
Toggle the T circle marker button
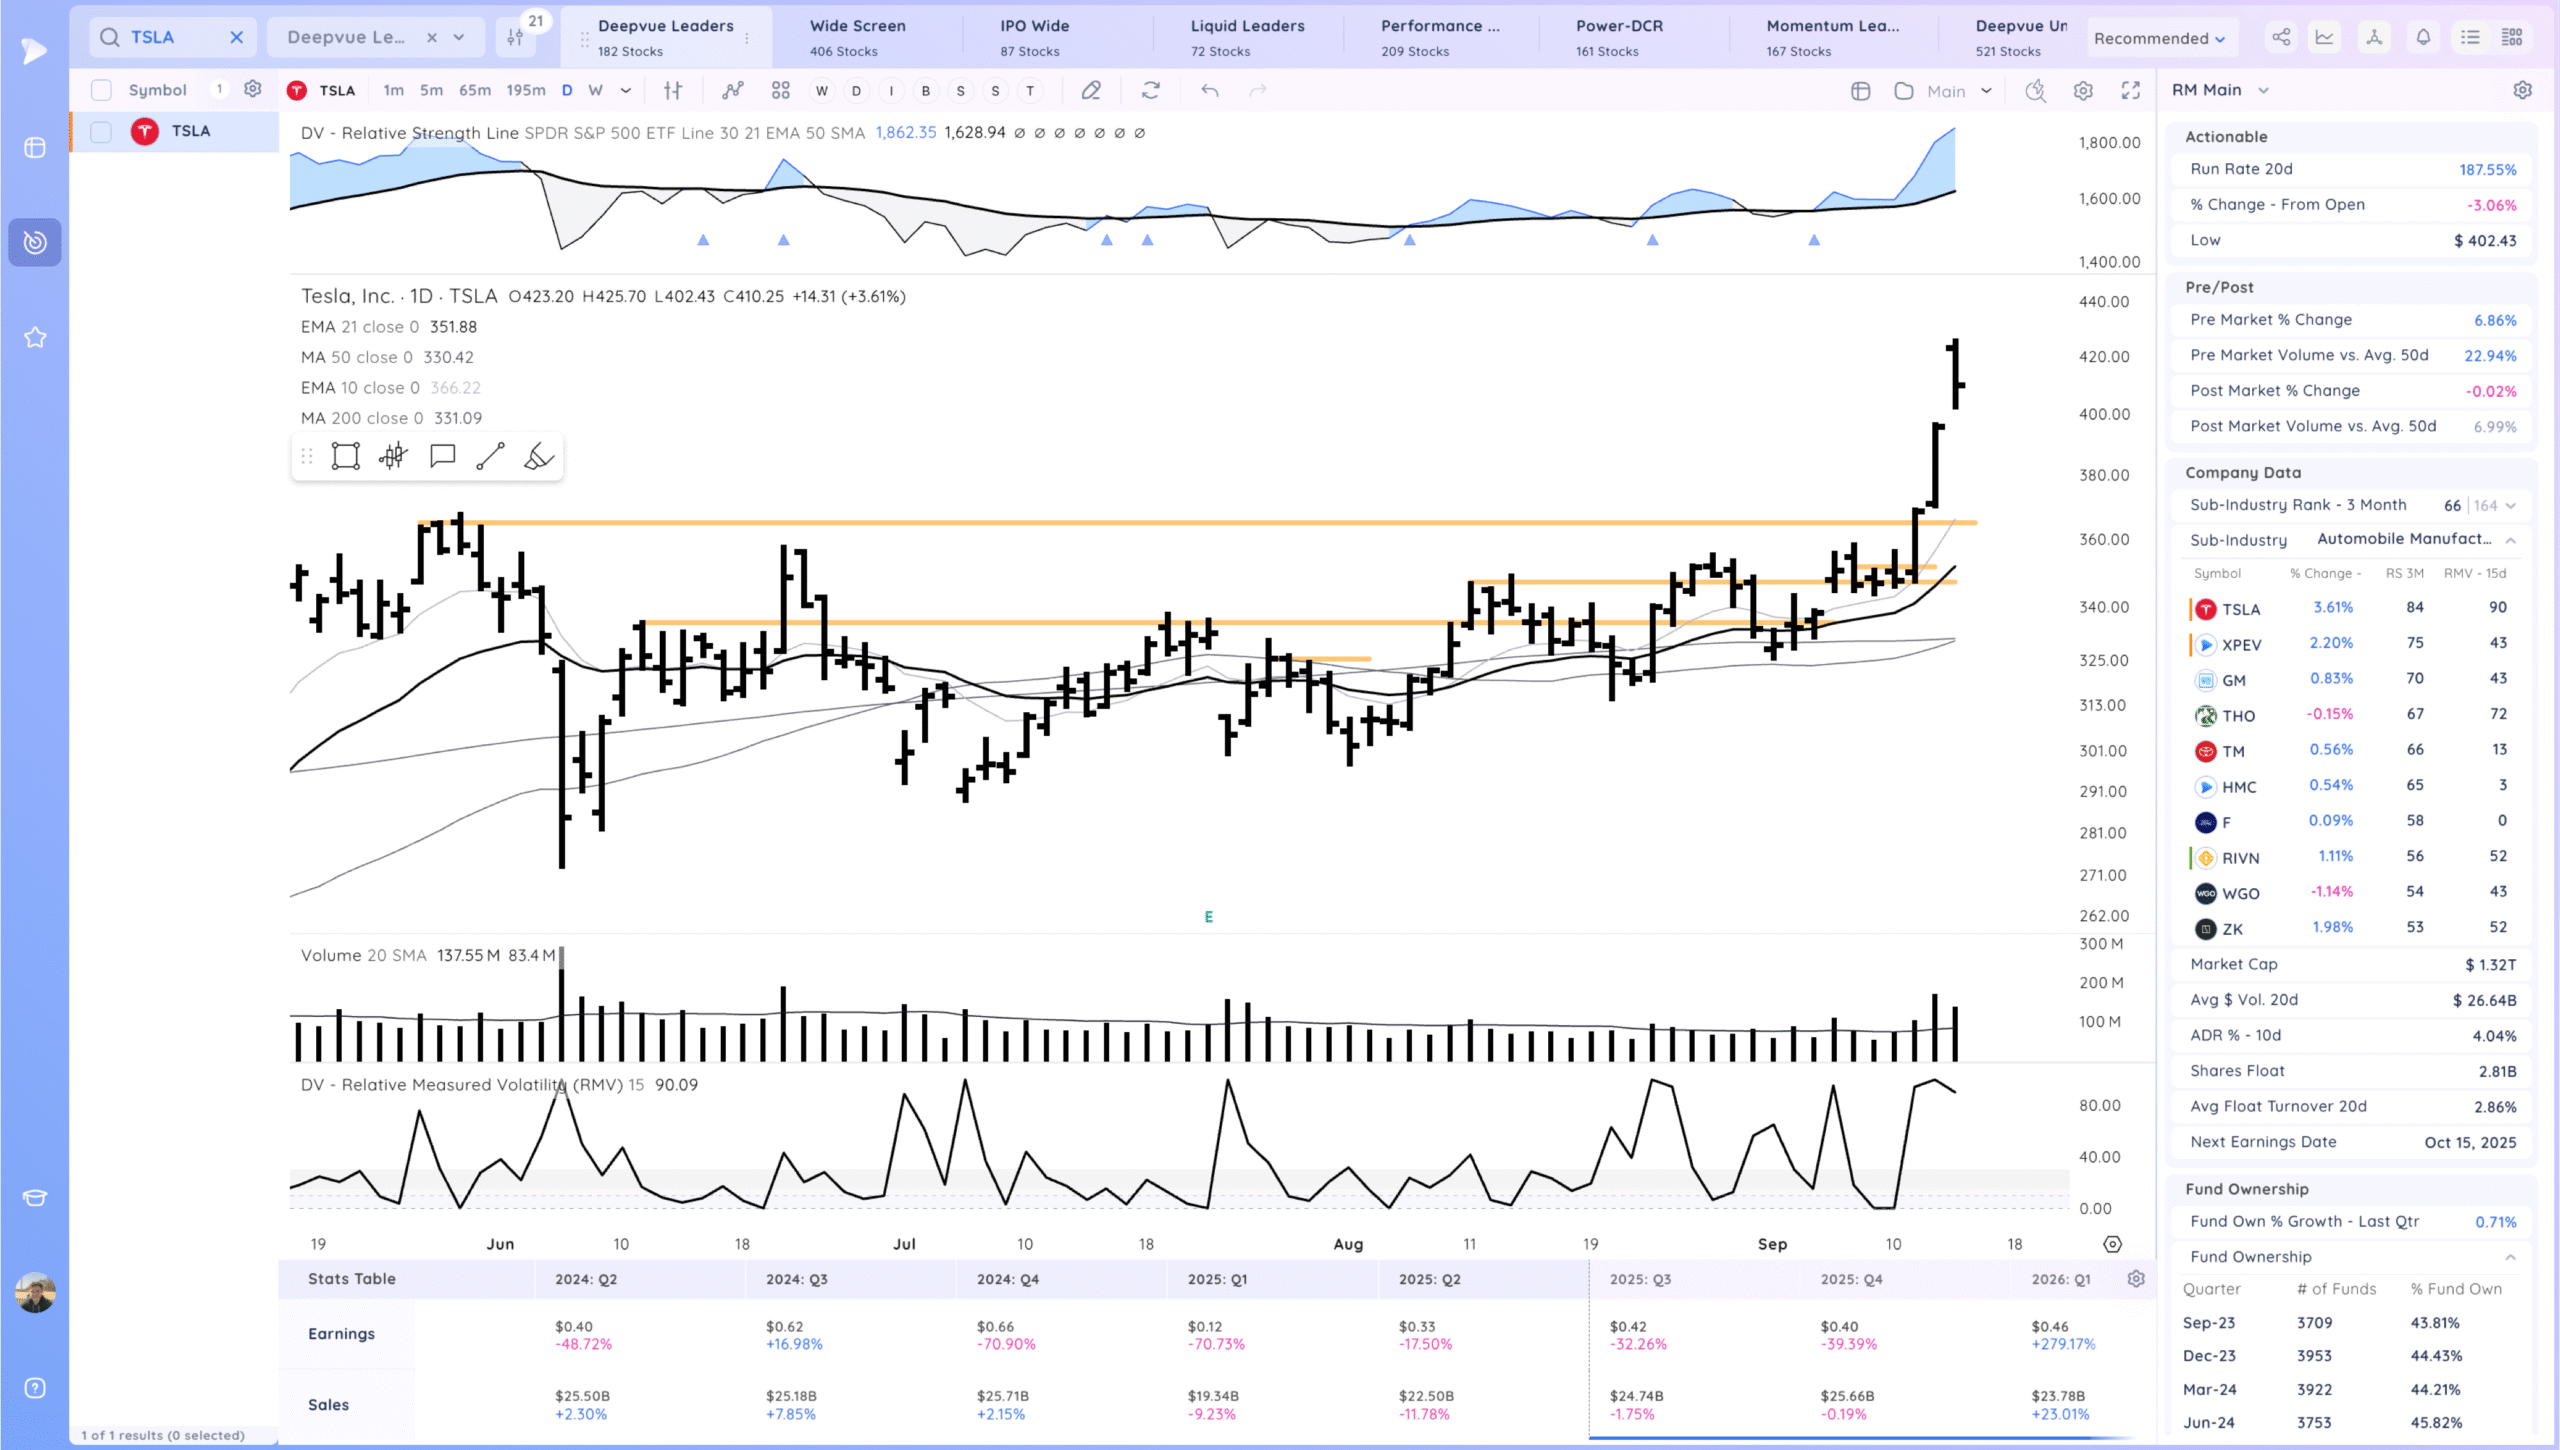tap(1030, 91)
